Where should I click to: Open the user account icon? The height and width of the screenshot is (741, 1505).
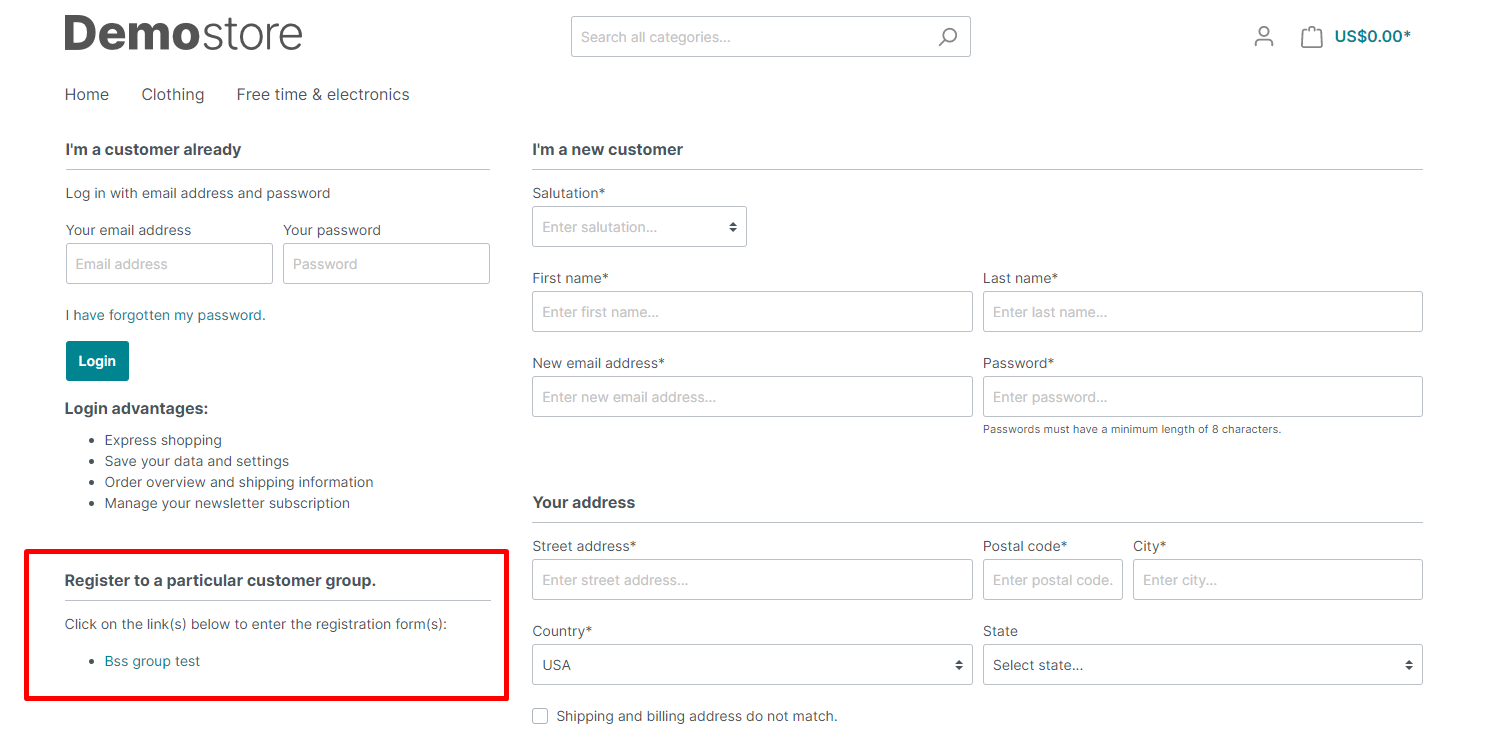1264,37
